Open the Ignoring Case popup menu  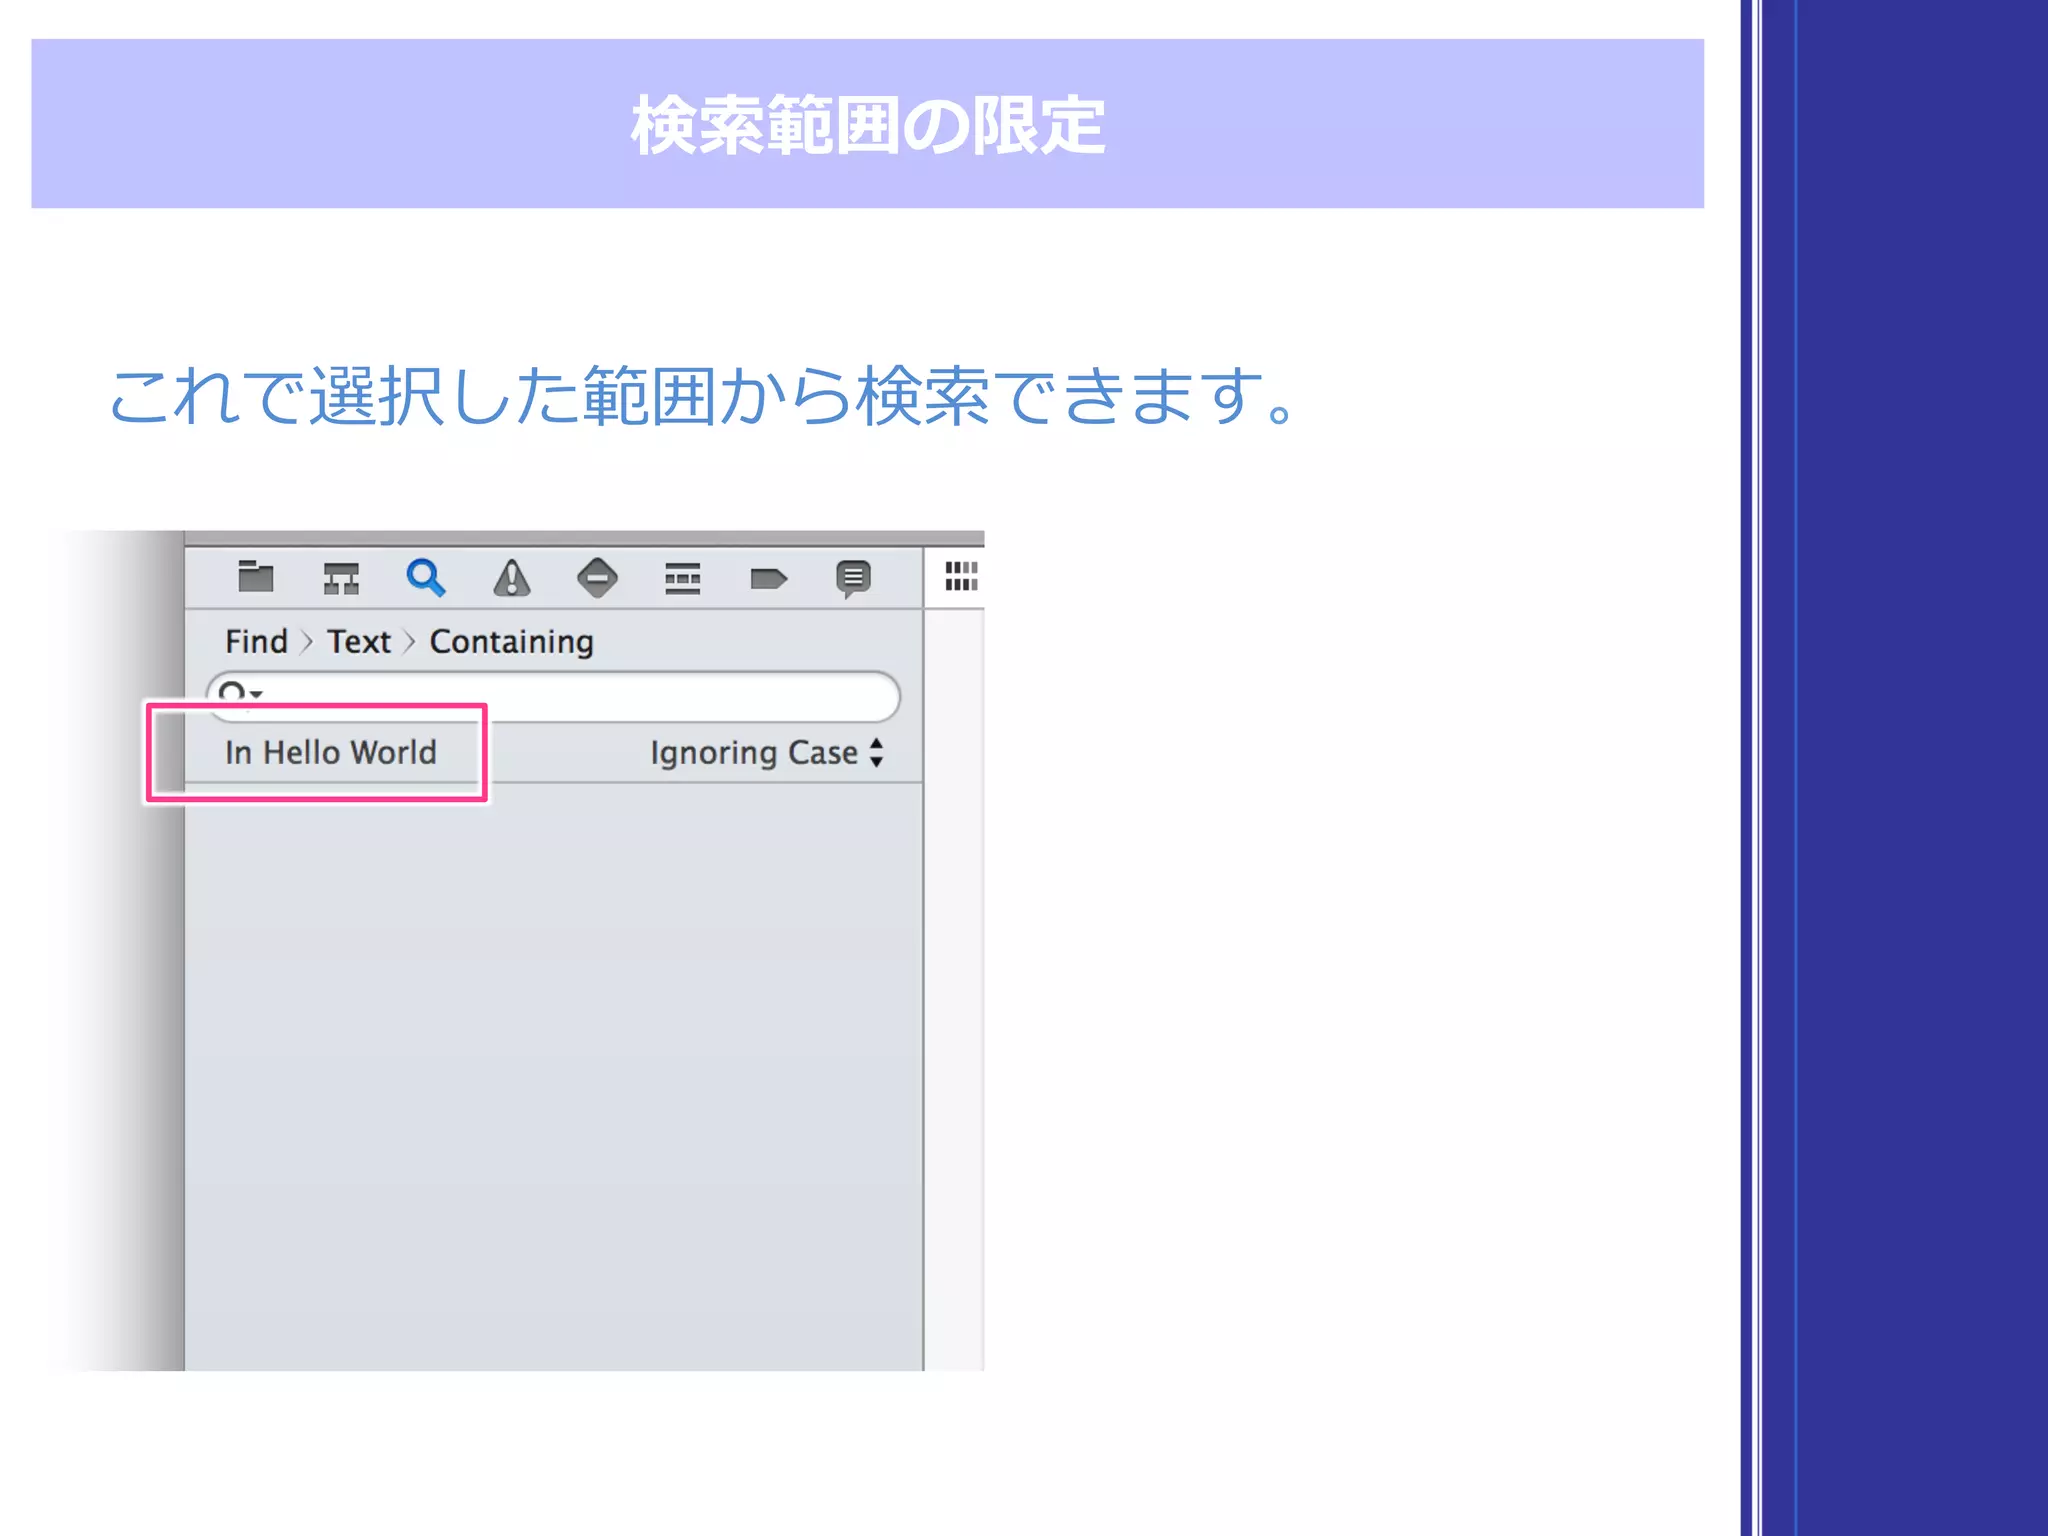tap(754, 752)
